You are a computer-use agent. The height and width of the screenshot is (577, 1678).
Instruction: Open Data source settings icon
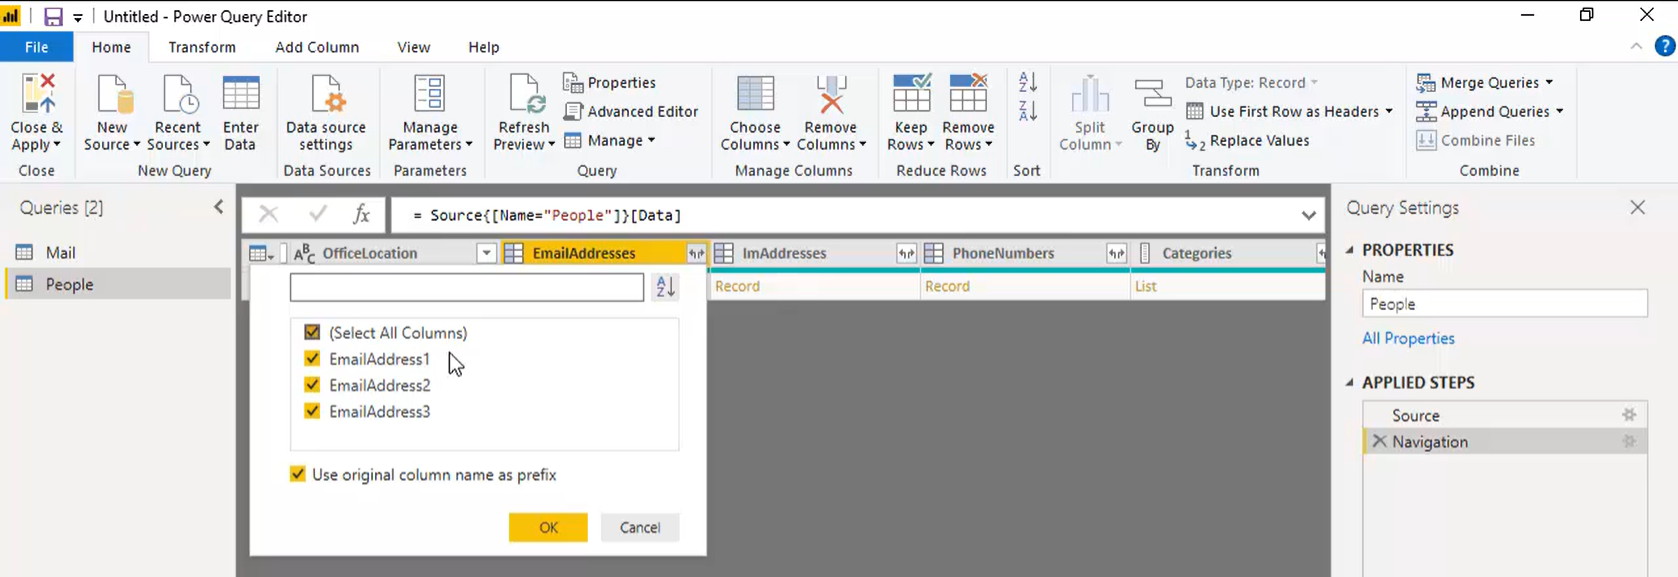pos(326,94)
